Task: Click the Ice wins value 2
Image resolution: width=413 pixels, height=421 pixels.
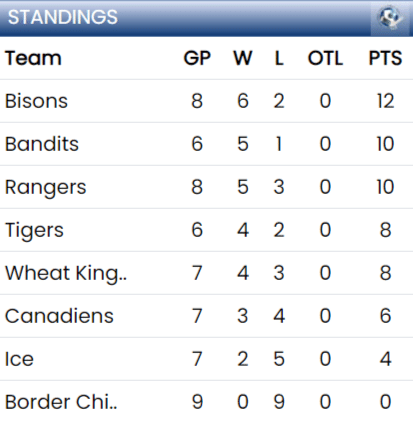Action: pos(243,359)
